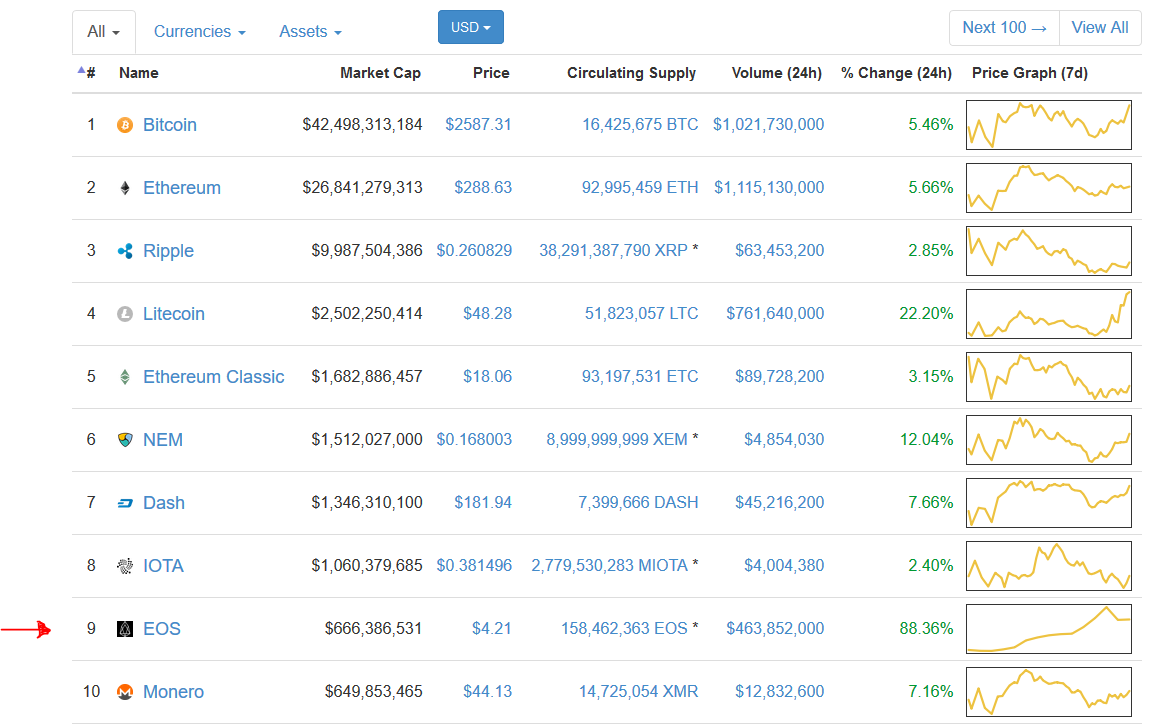Click the NEM logo icon

point(125,440)
